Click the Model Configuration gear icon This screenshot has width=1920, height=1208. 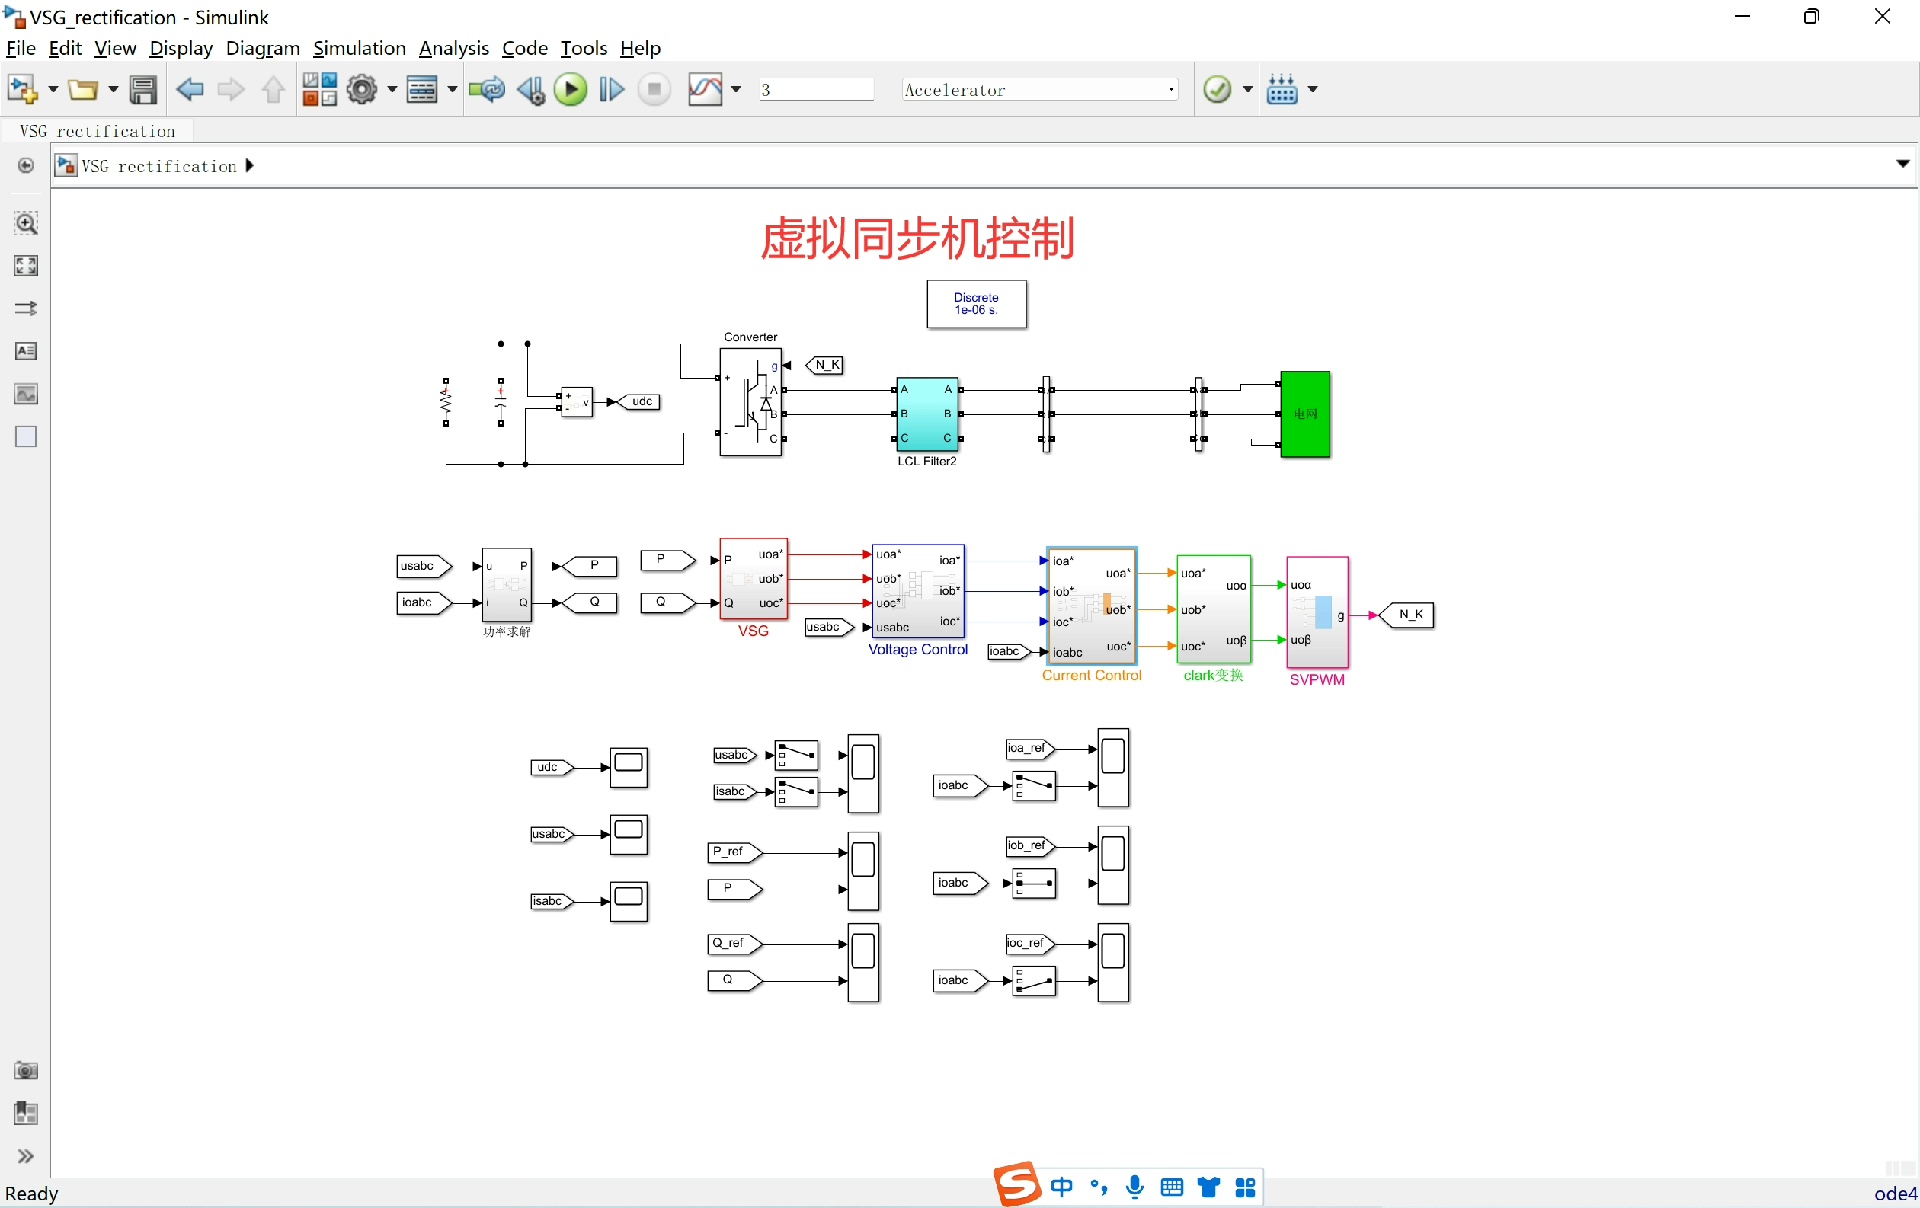[x=362, y=90]
